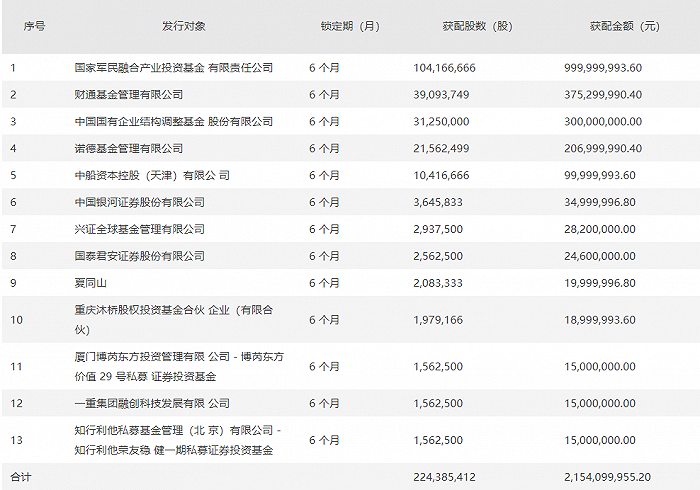Select the amount 300,000,000.00

point(603,121)
